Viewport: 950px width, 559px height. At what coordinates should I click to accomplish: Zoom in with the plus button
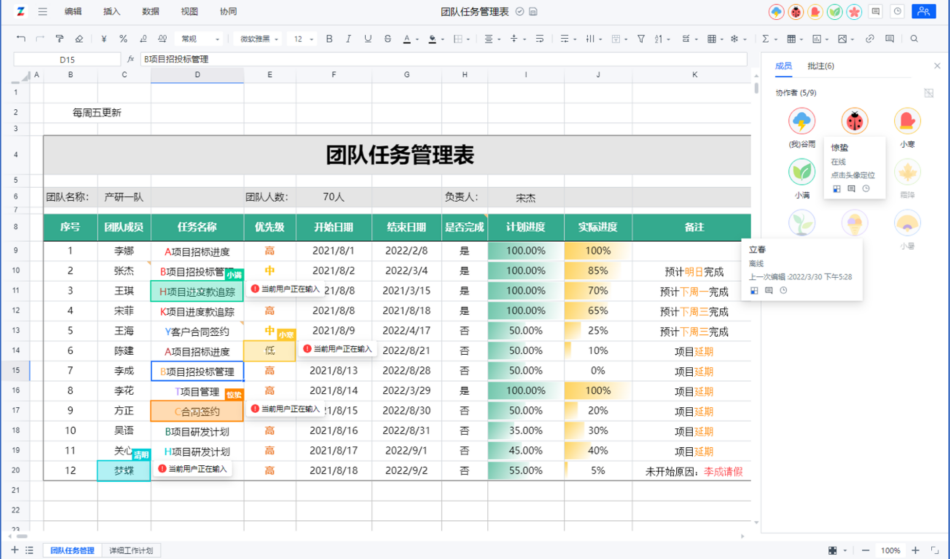point(915,551)
